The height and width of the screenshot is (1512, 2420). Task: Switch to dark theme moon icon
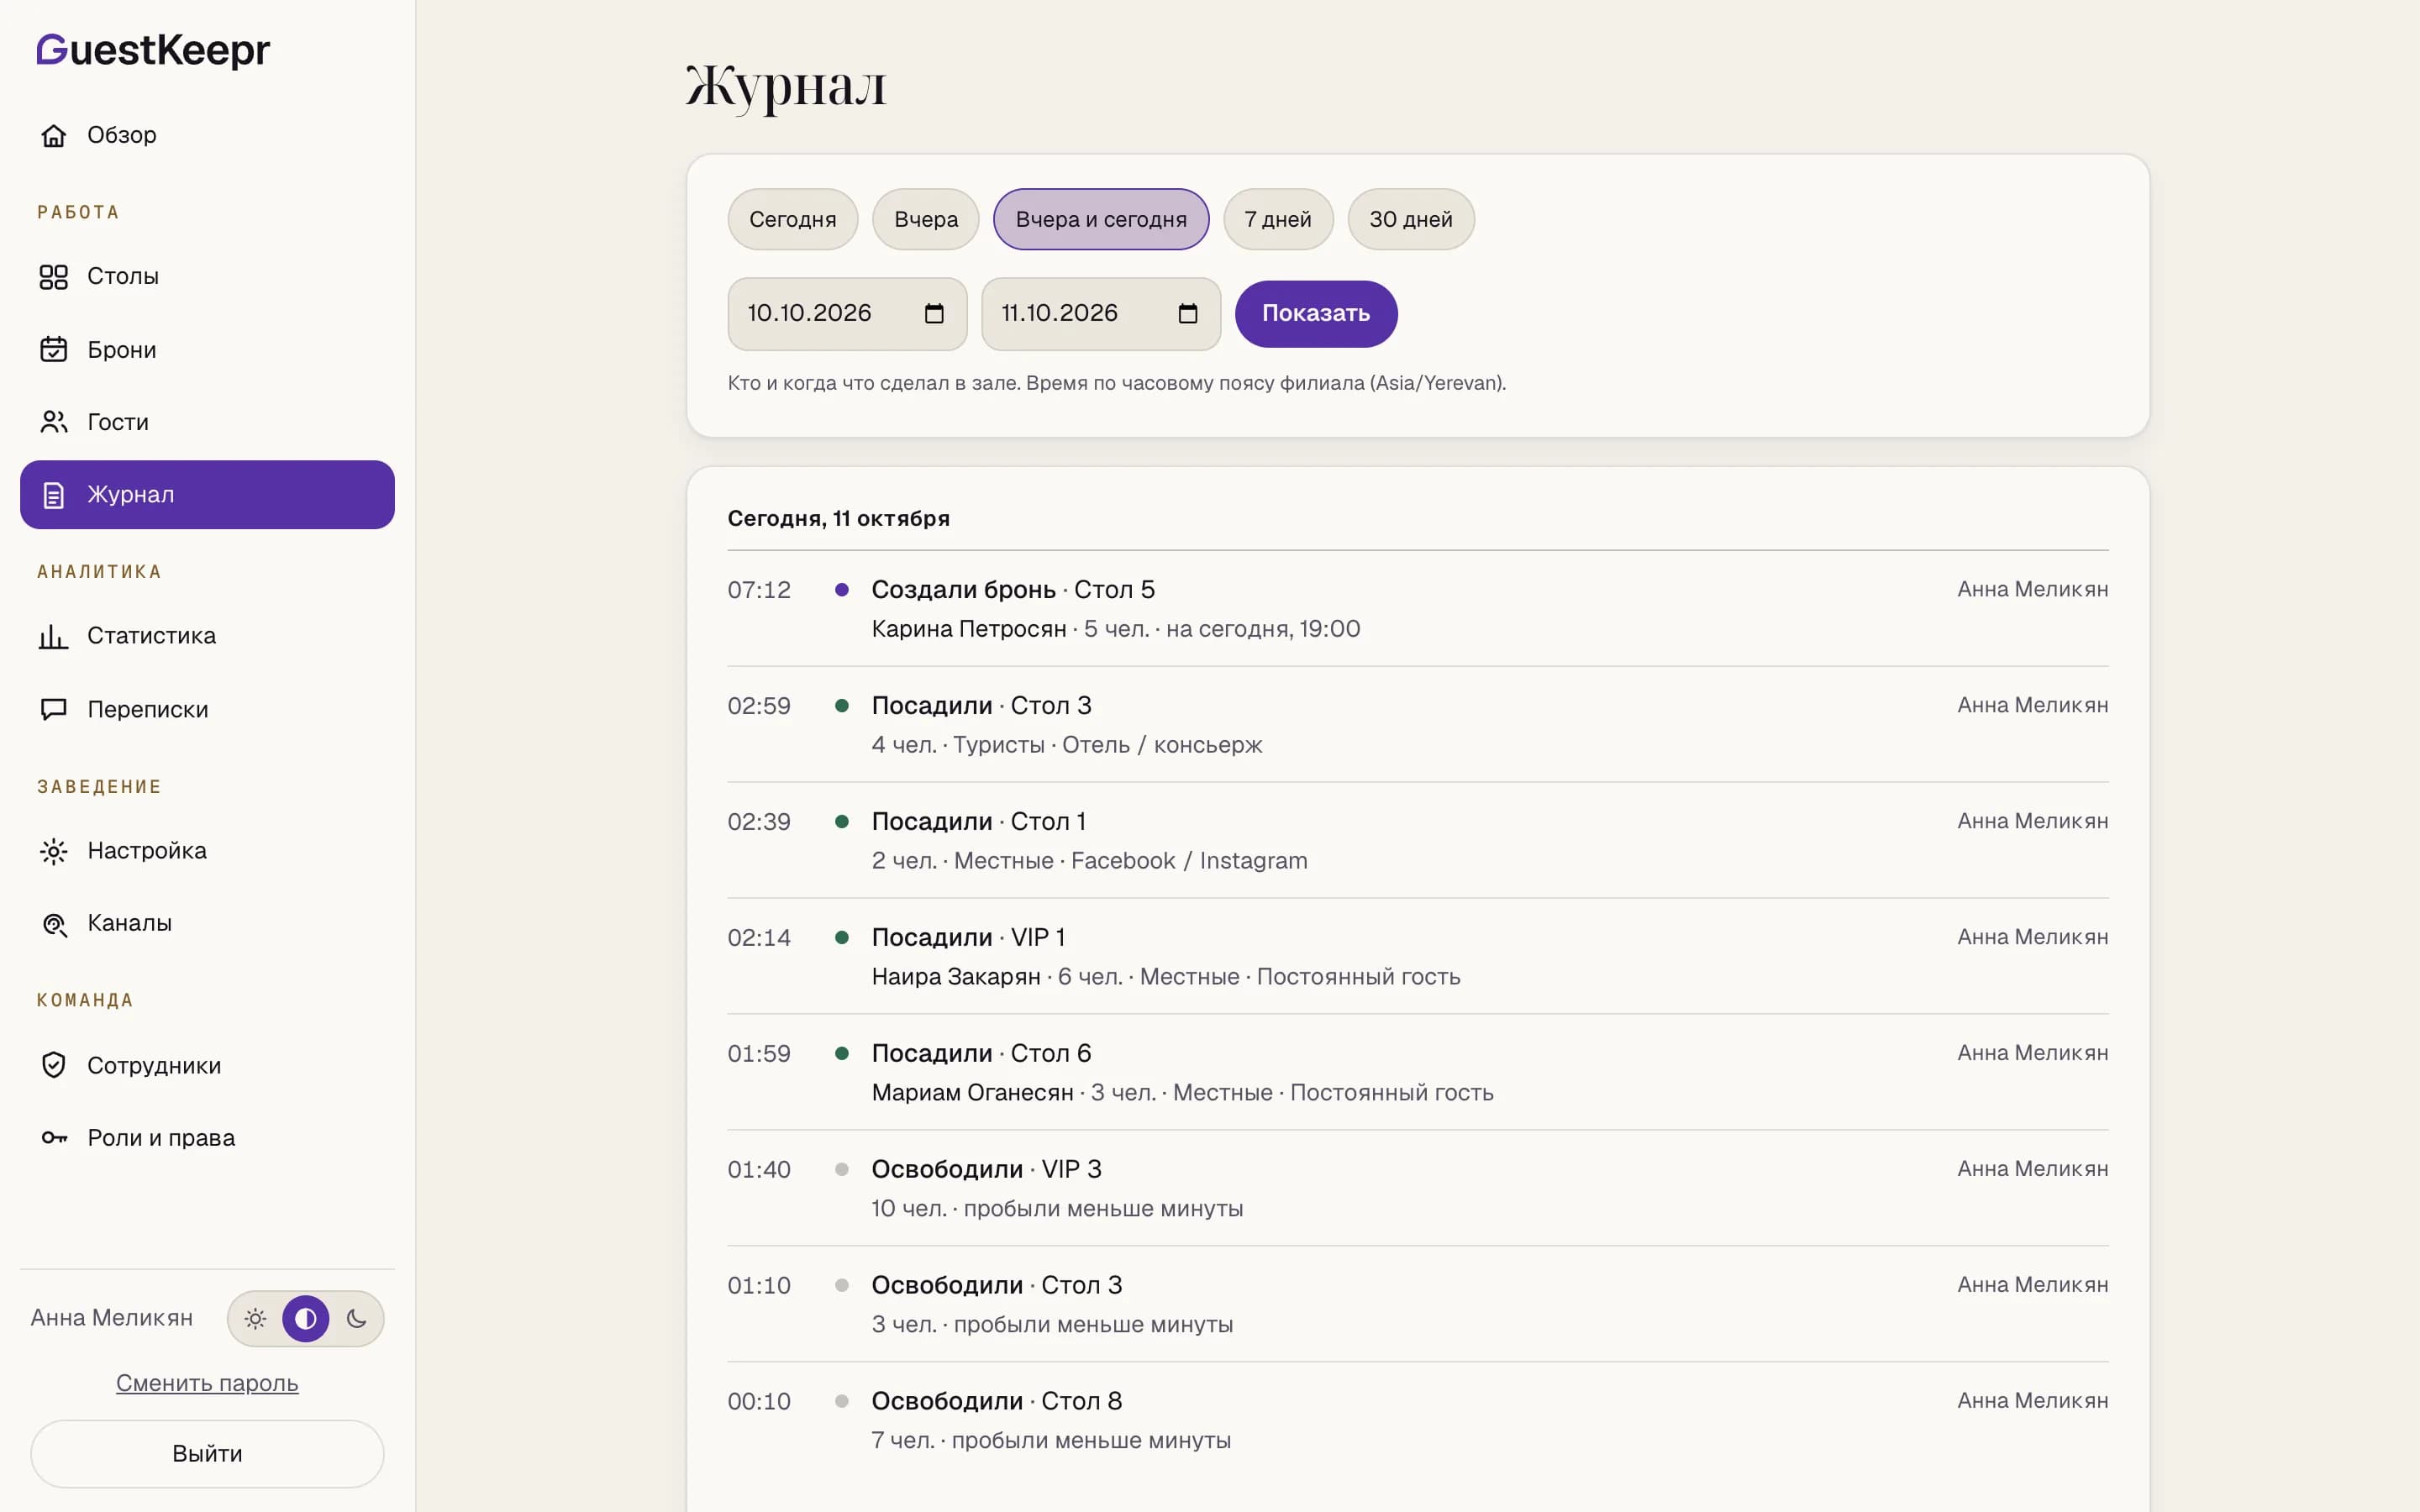point(356,1319)
